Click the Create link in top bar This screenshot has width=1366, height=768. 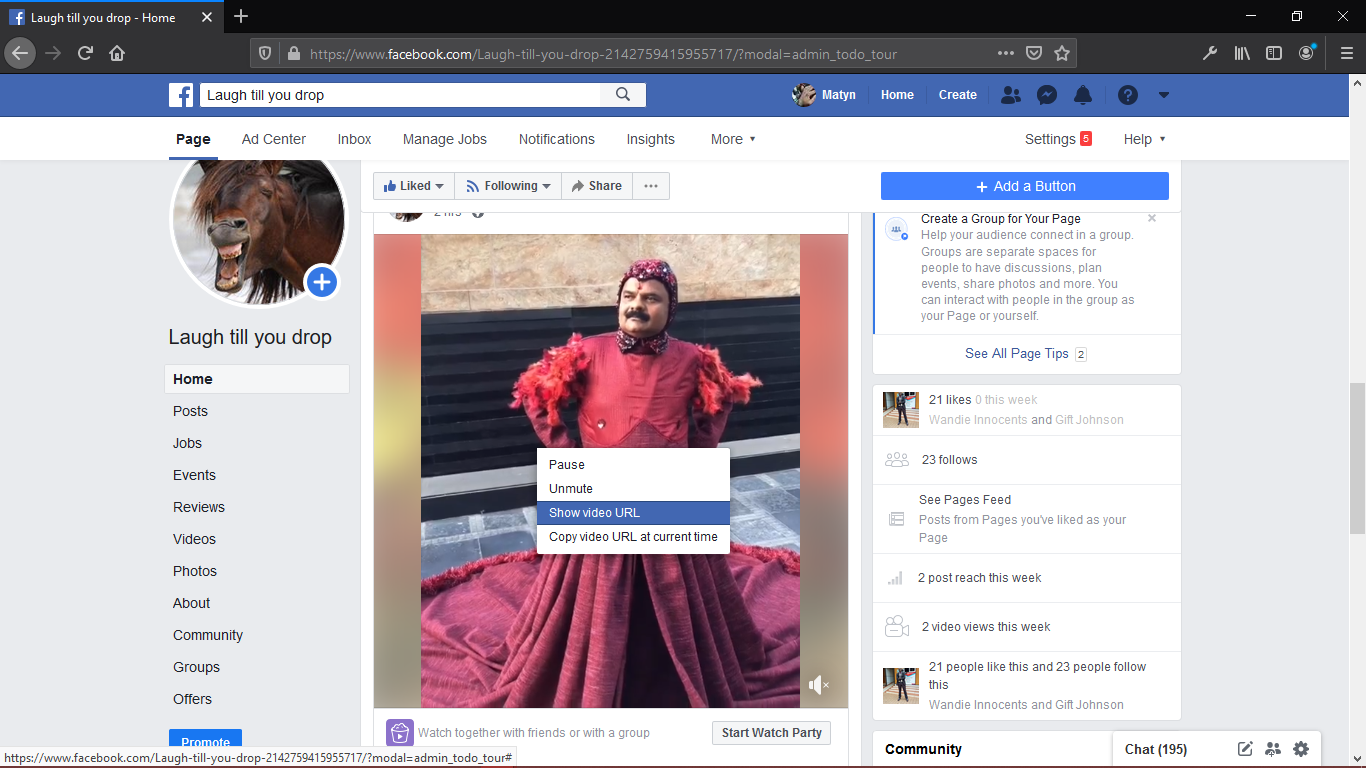(x=957, y=95)
